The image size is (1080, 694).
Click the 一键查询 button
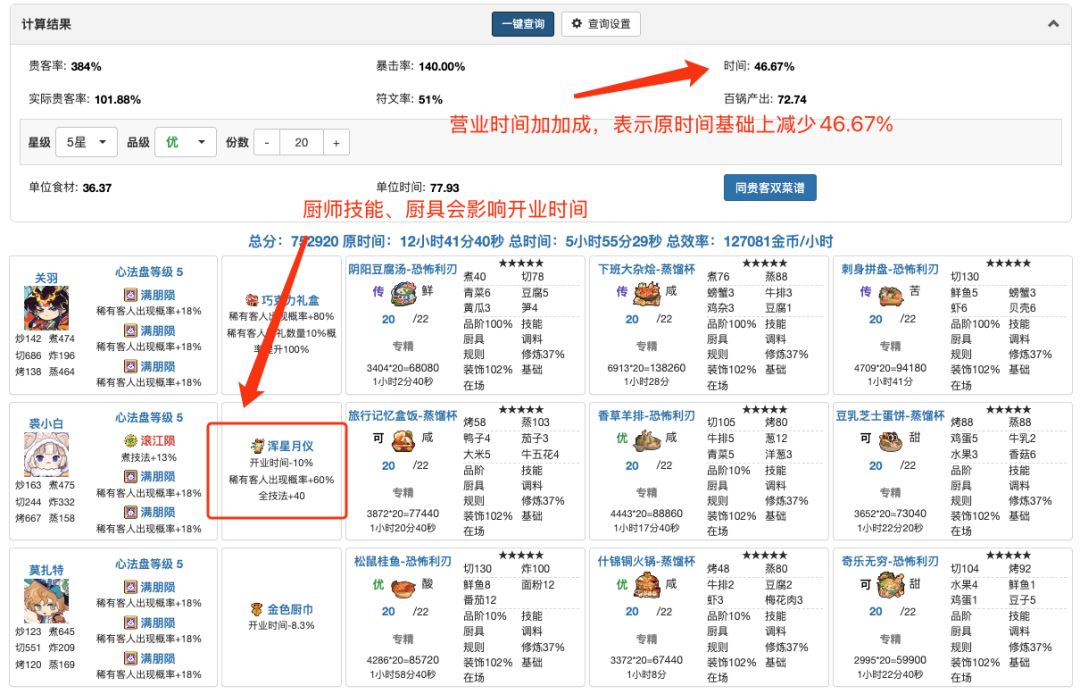(x=523, y=24)
